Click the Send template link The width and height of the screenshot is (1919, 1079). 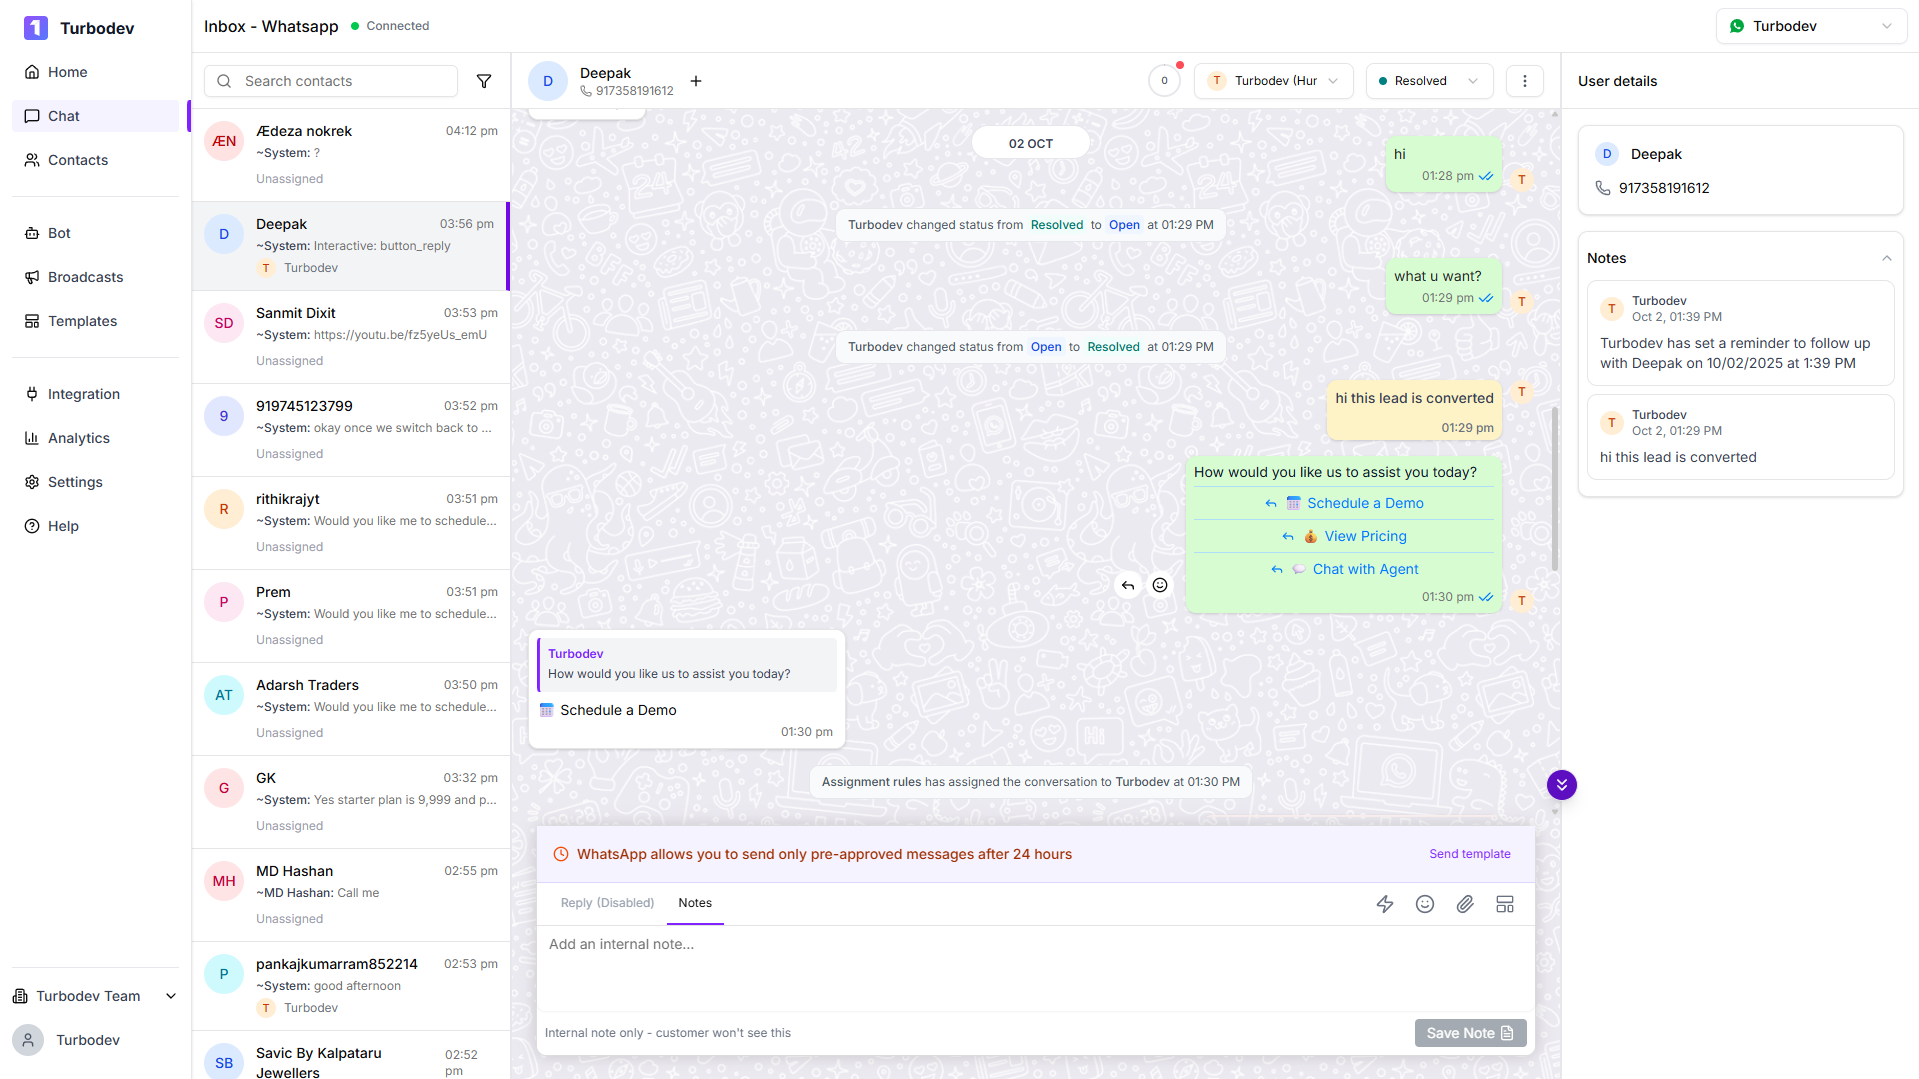coord(1469,854)
